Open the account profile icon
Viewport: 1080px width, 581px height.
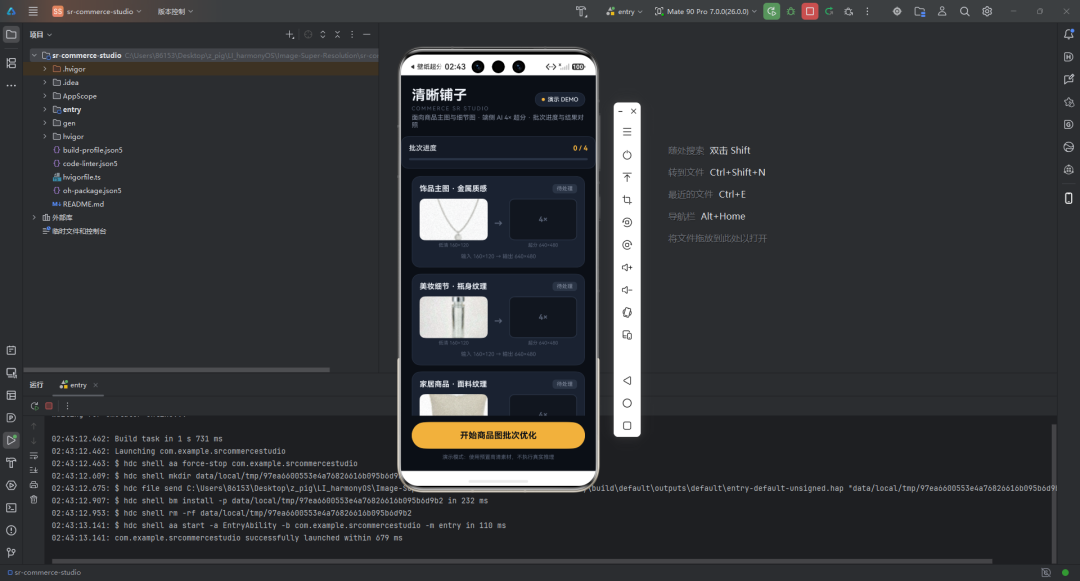(x=942, y=11)
